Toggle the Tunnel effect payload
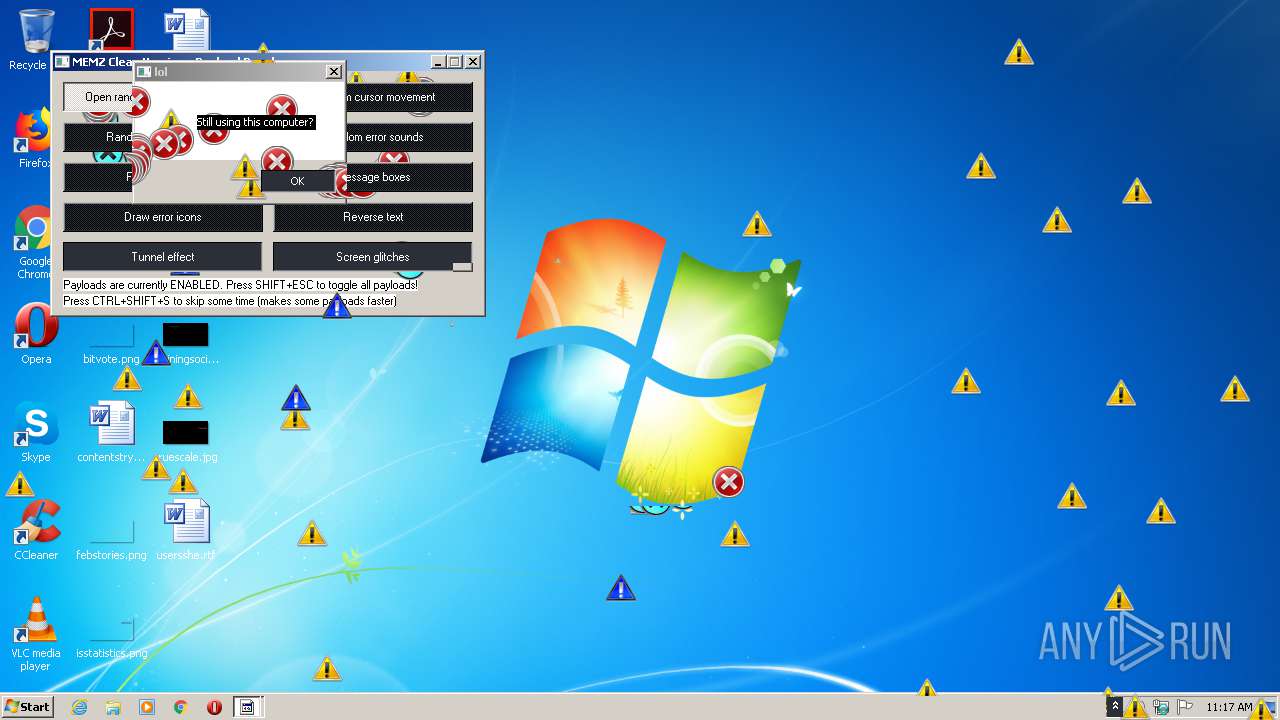Screen dimensions: 1280x720 tap(162, 257)
